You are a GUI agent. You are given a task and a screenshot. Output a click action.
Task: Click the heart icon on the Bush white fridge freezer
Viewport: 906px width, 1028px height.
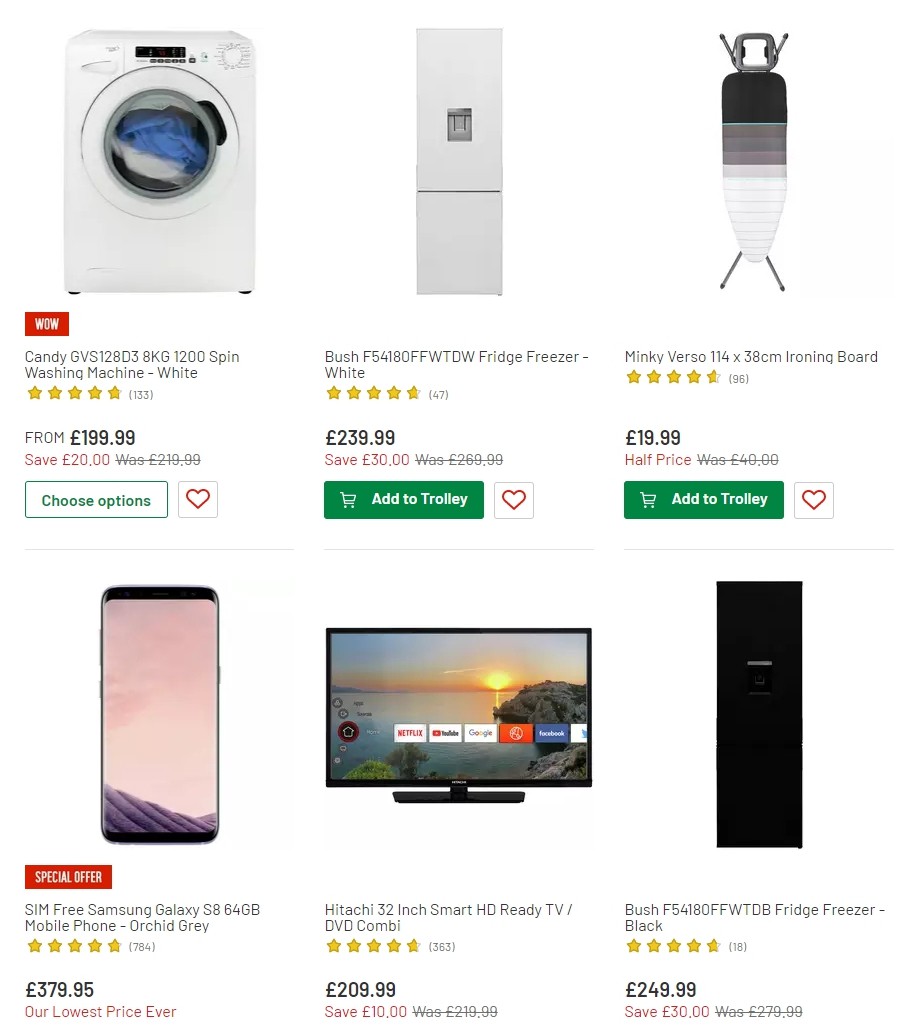pyautogui.click(x=513, y=500)
